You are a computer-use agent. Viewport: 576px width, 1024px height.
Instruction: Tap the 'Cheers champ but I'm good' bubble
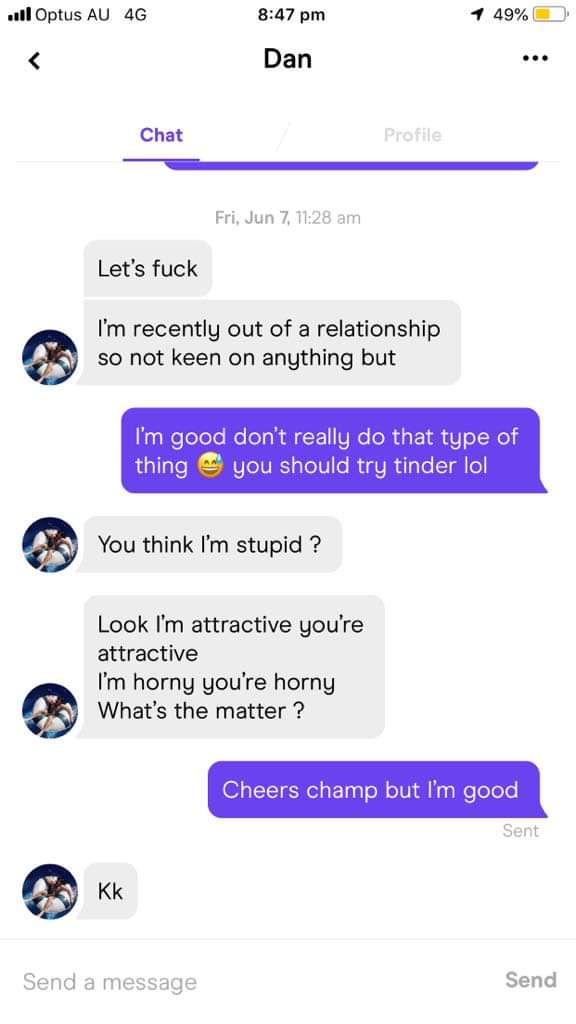coord(374,790)
